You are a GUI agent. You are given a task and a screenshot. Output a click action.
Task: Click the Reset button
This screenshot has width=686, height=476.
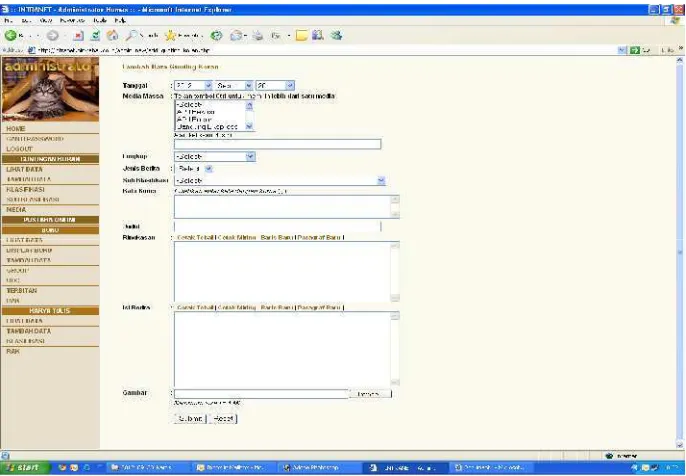click(x=223, y=419)
